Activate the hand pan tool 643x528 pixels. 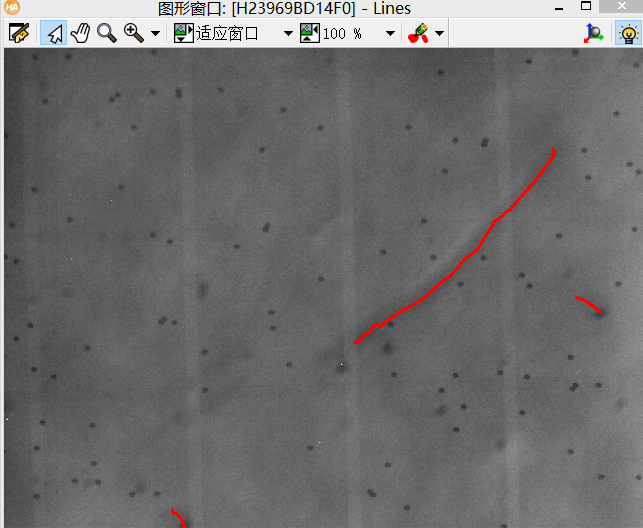(x=81, y=33)
